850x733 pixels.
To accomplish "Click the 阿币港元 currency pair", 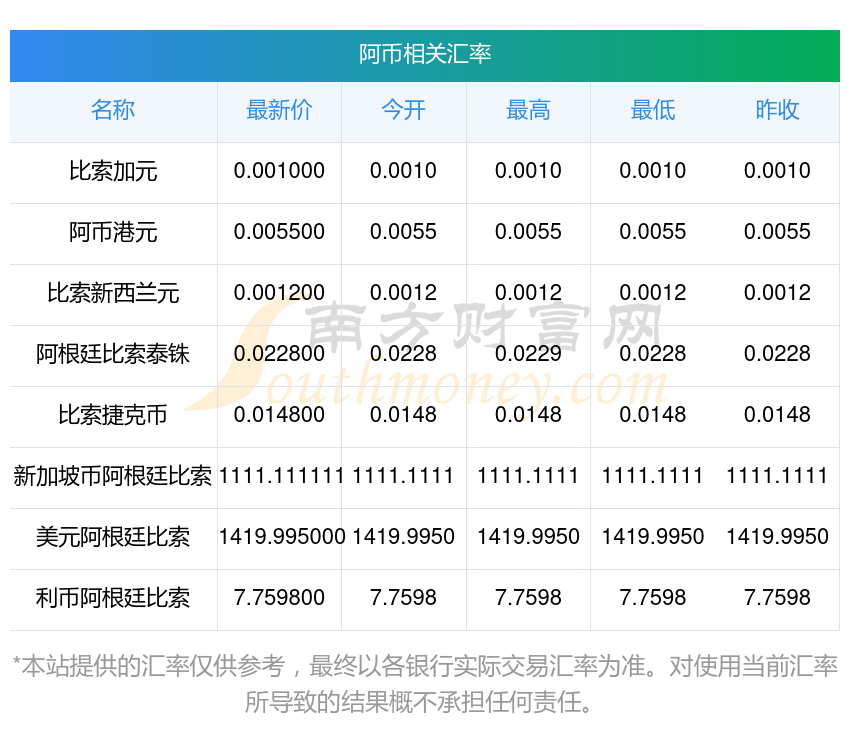I will tap(113, 232).
